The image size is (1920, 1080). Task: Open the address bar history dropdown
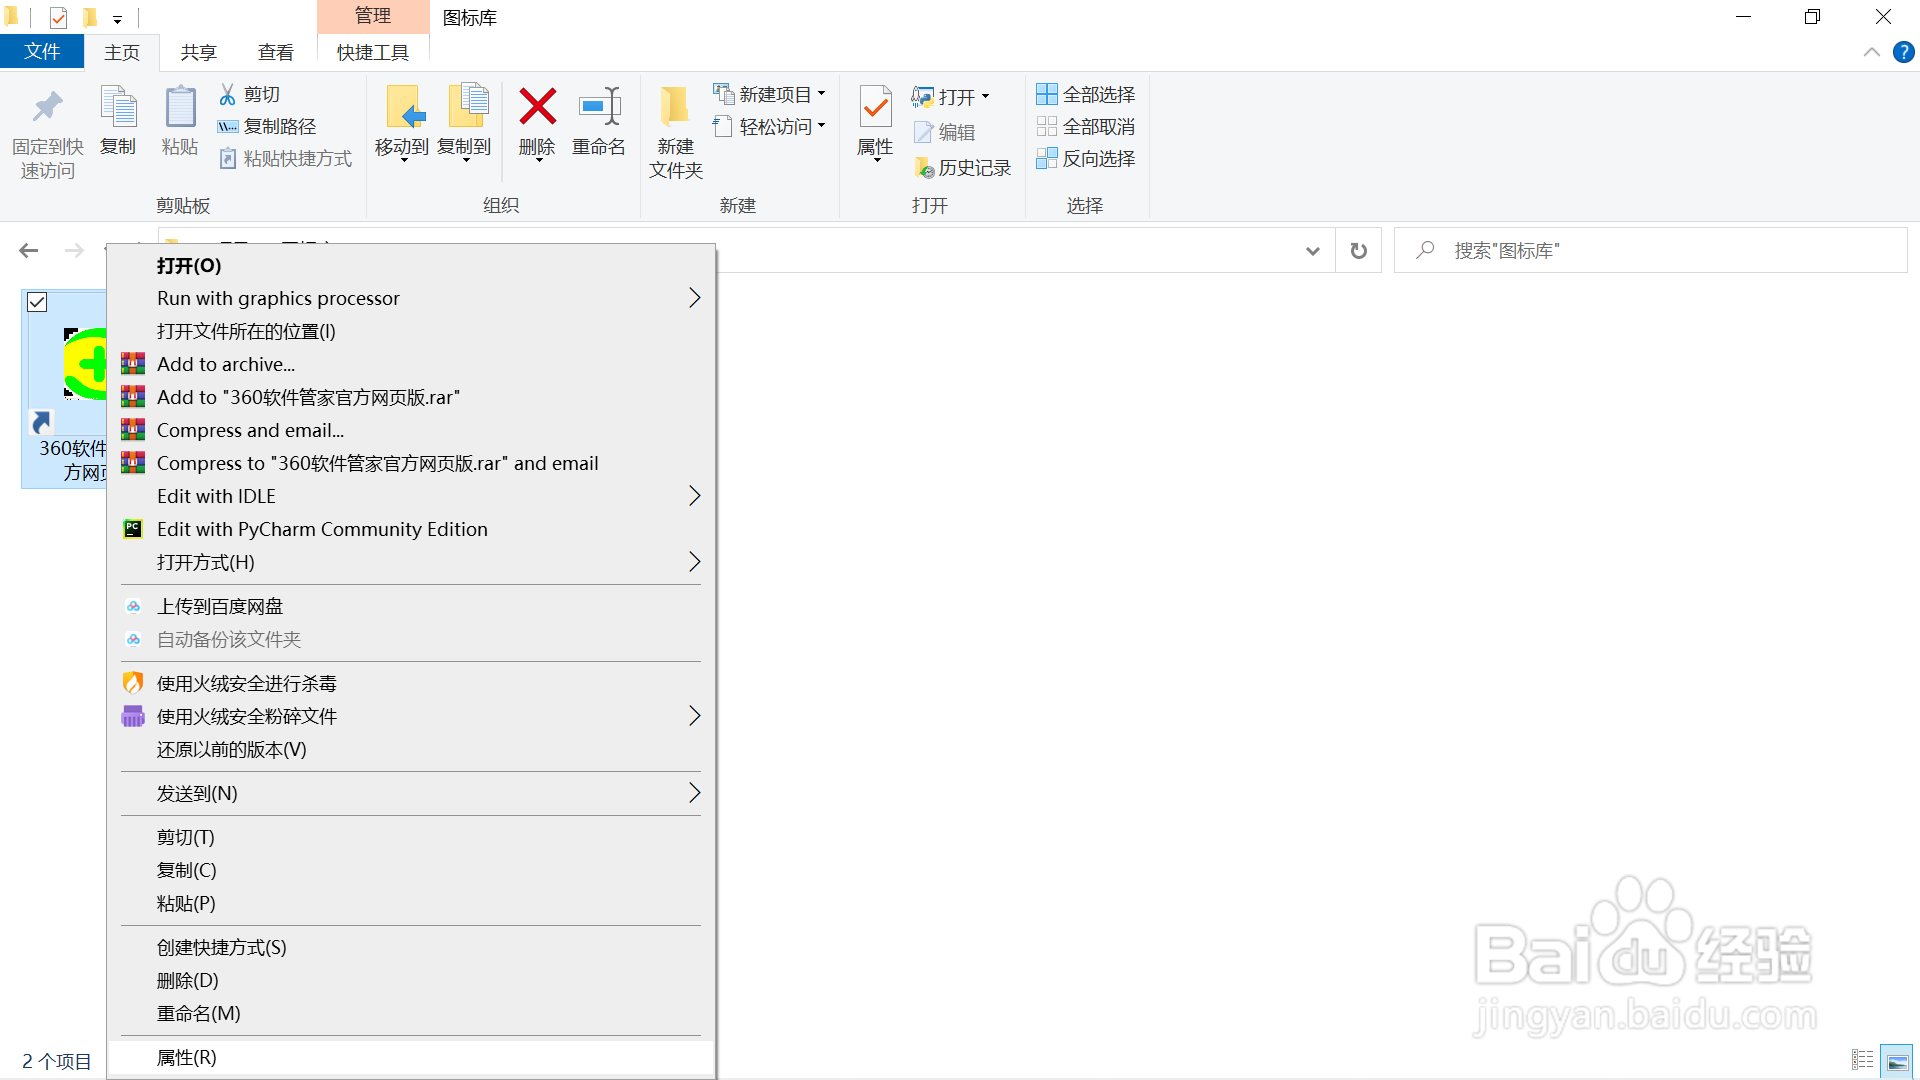(x=1312, y=250)
